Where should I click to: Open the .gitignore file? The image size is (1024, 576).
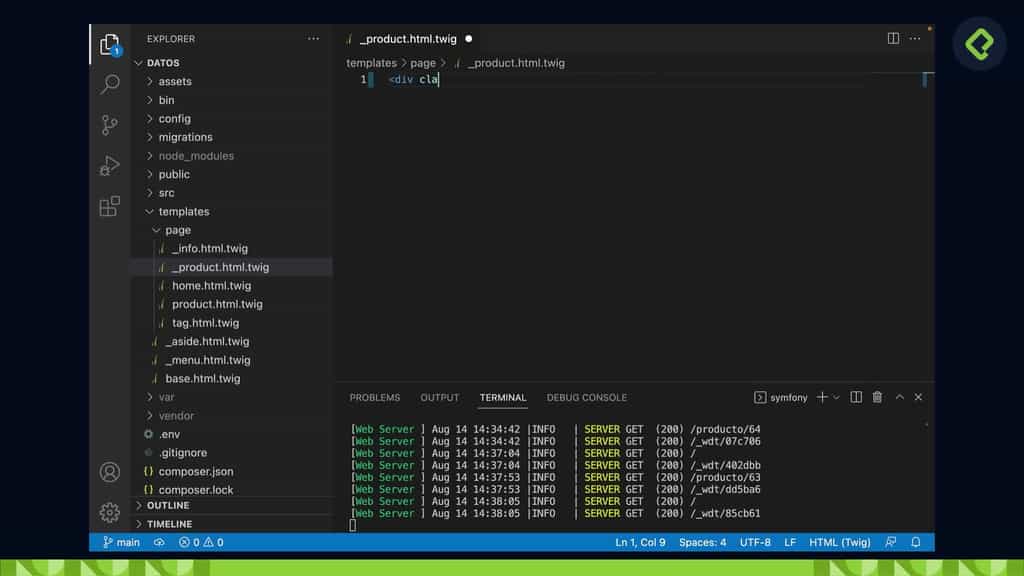(x=183, y=453)
